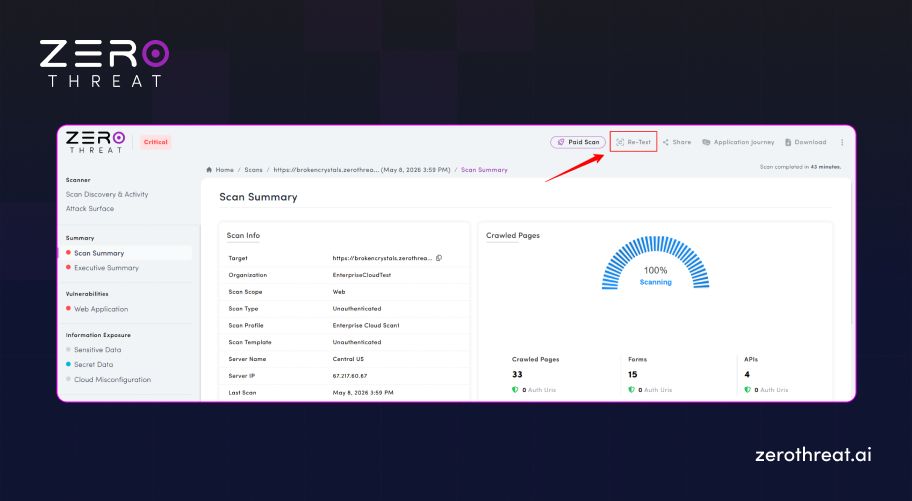
Task: Open the Attack Surface section
Action: click(90, 208)
